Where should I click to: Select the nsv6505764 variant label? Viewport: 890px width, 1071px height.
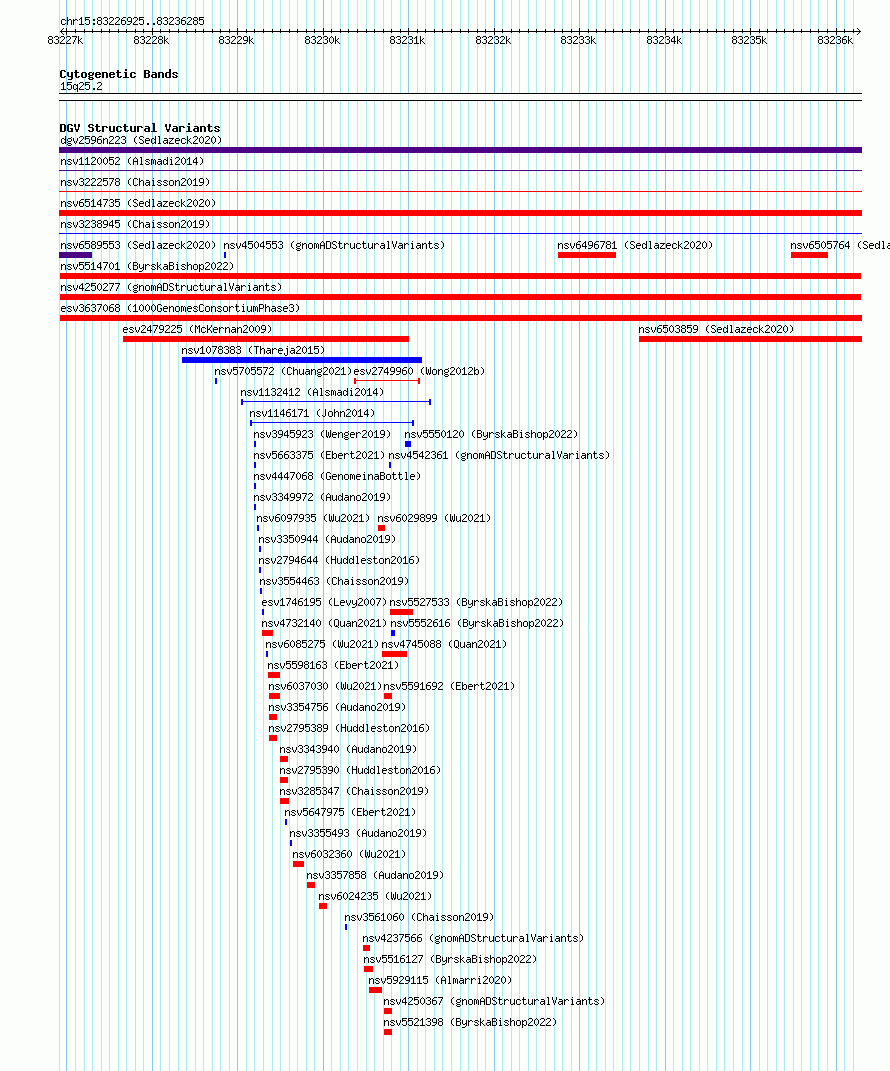click(x=840, y=245)
